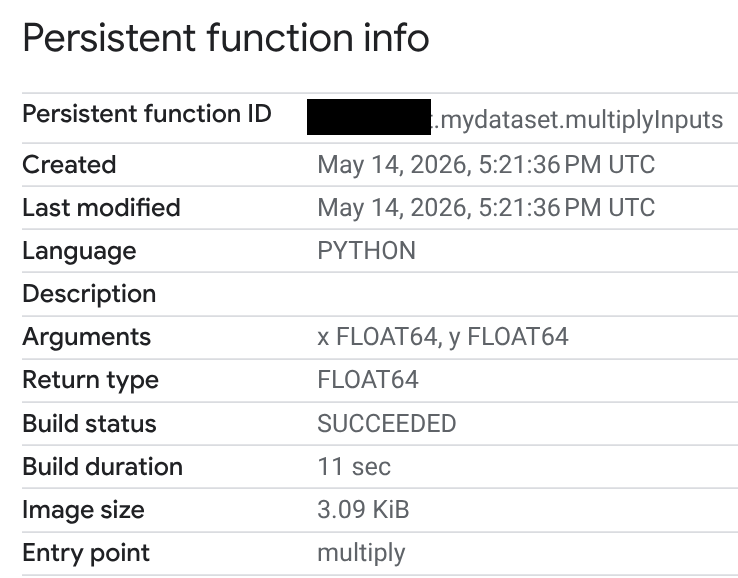Screen dimensions: 738x578
Task: Click the mydataset.multiplyInputs function ID value
Action: [x=577, y=120]
